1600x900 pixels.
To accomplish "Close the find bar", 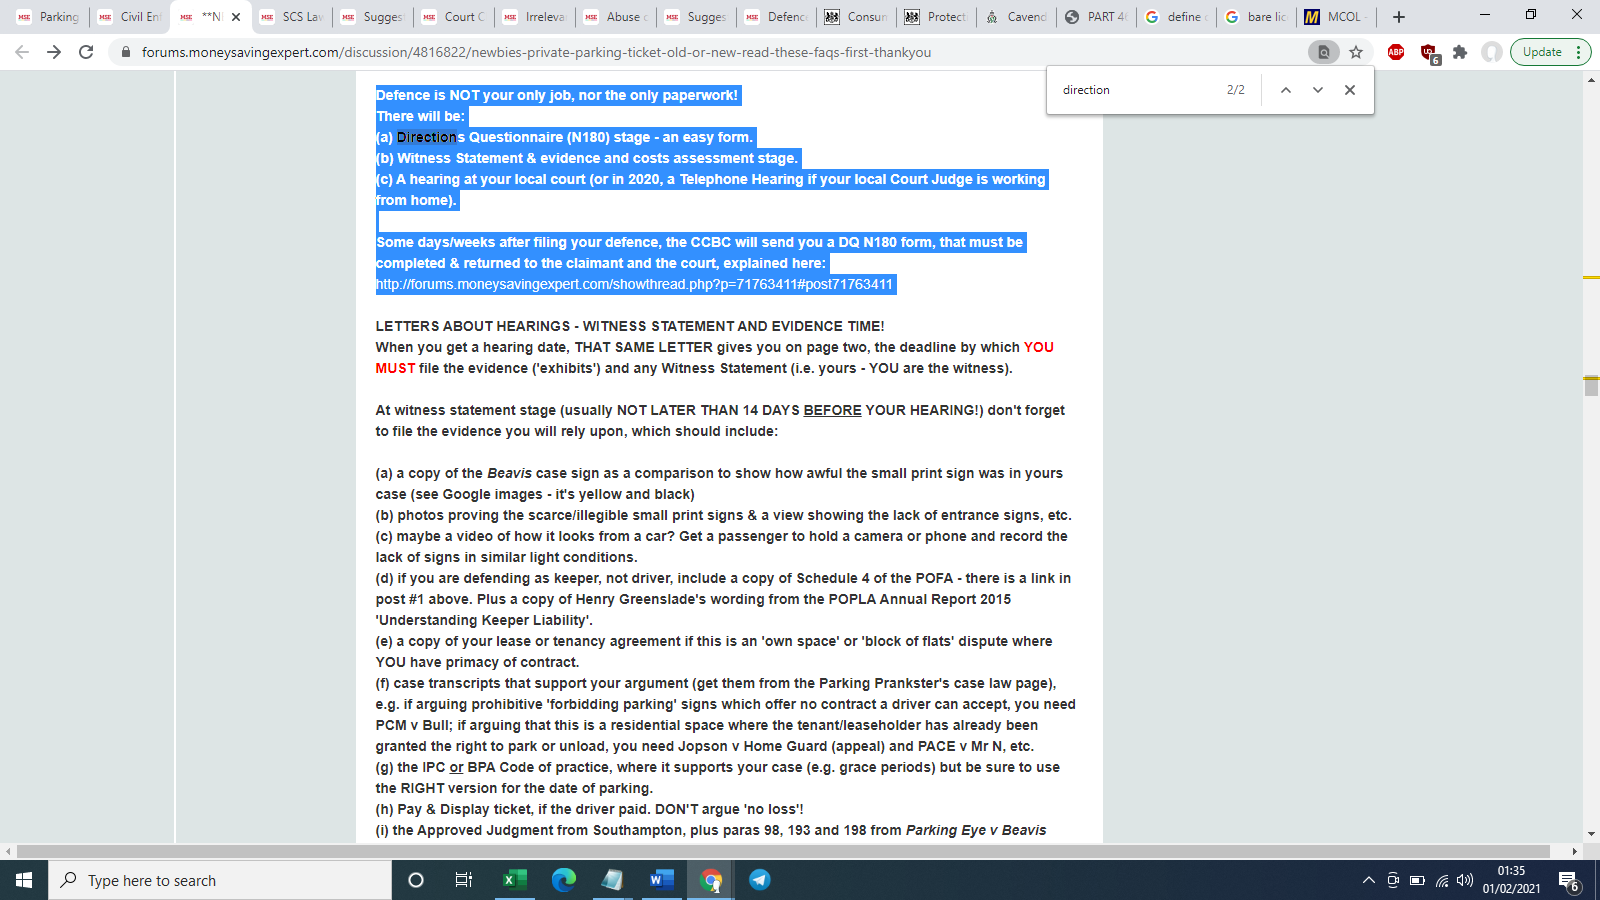I will (x=1350, y=90).
